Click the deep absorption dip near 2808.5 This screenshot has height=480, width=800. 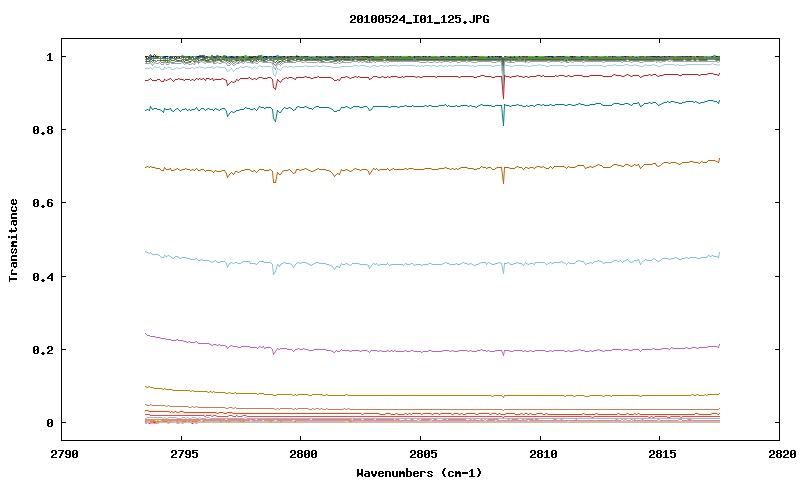504,87
